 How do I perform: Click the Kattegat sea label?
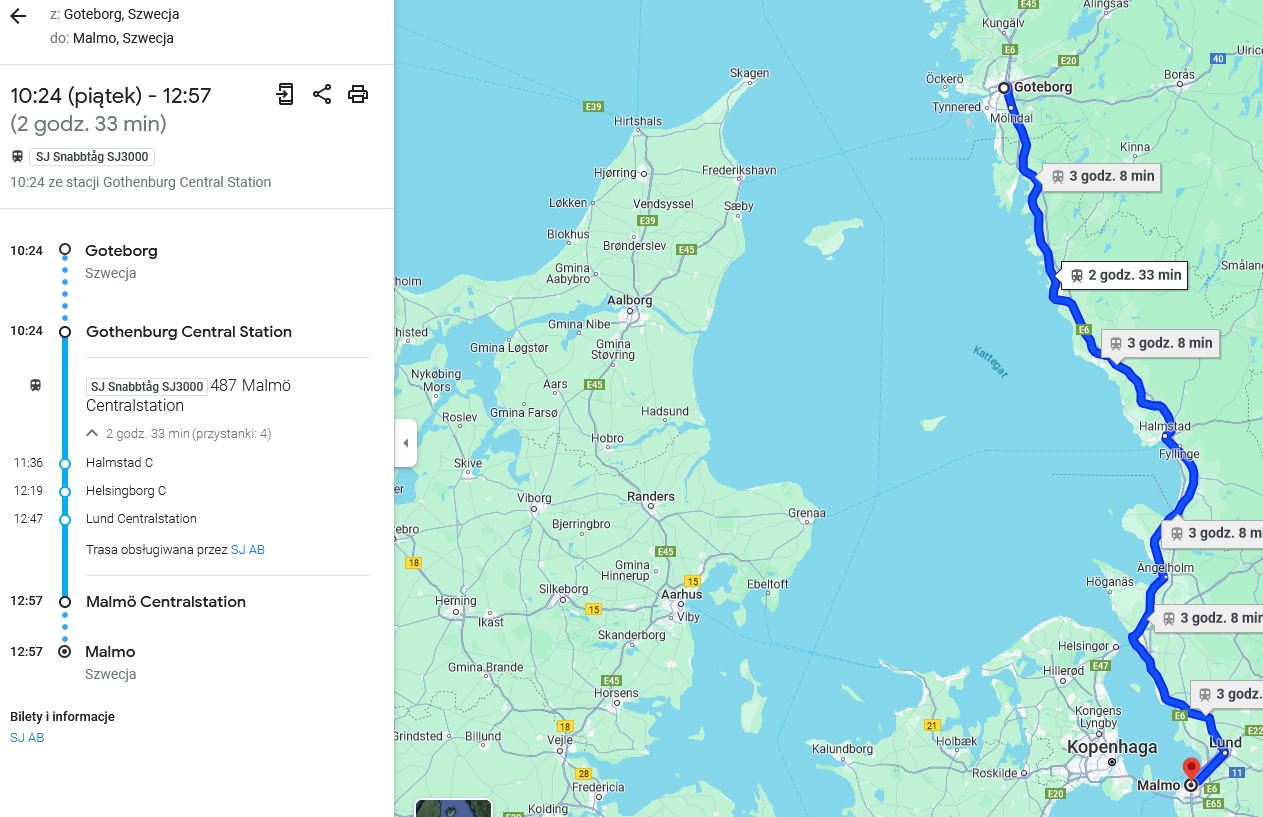(990, 361)
